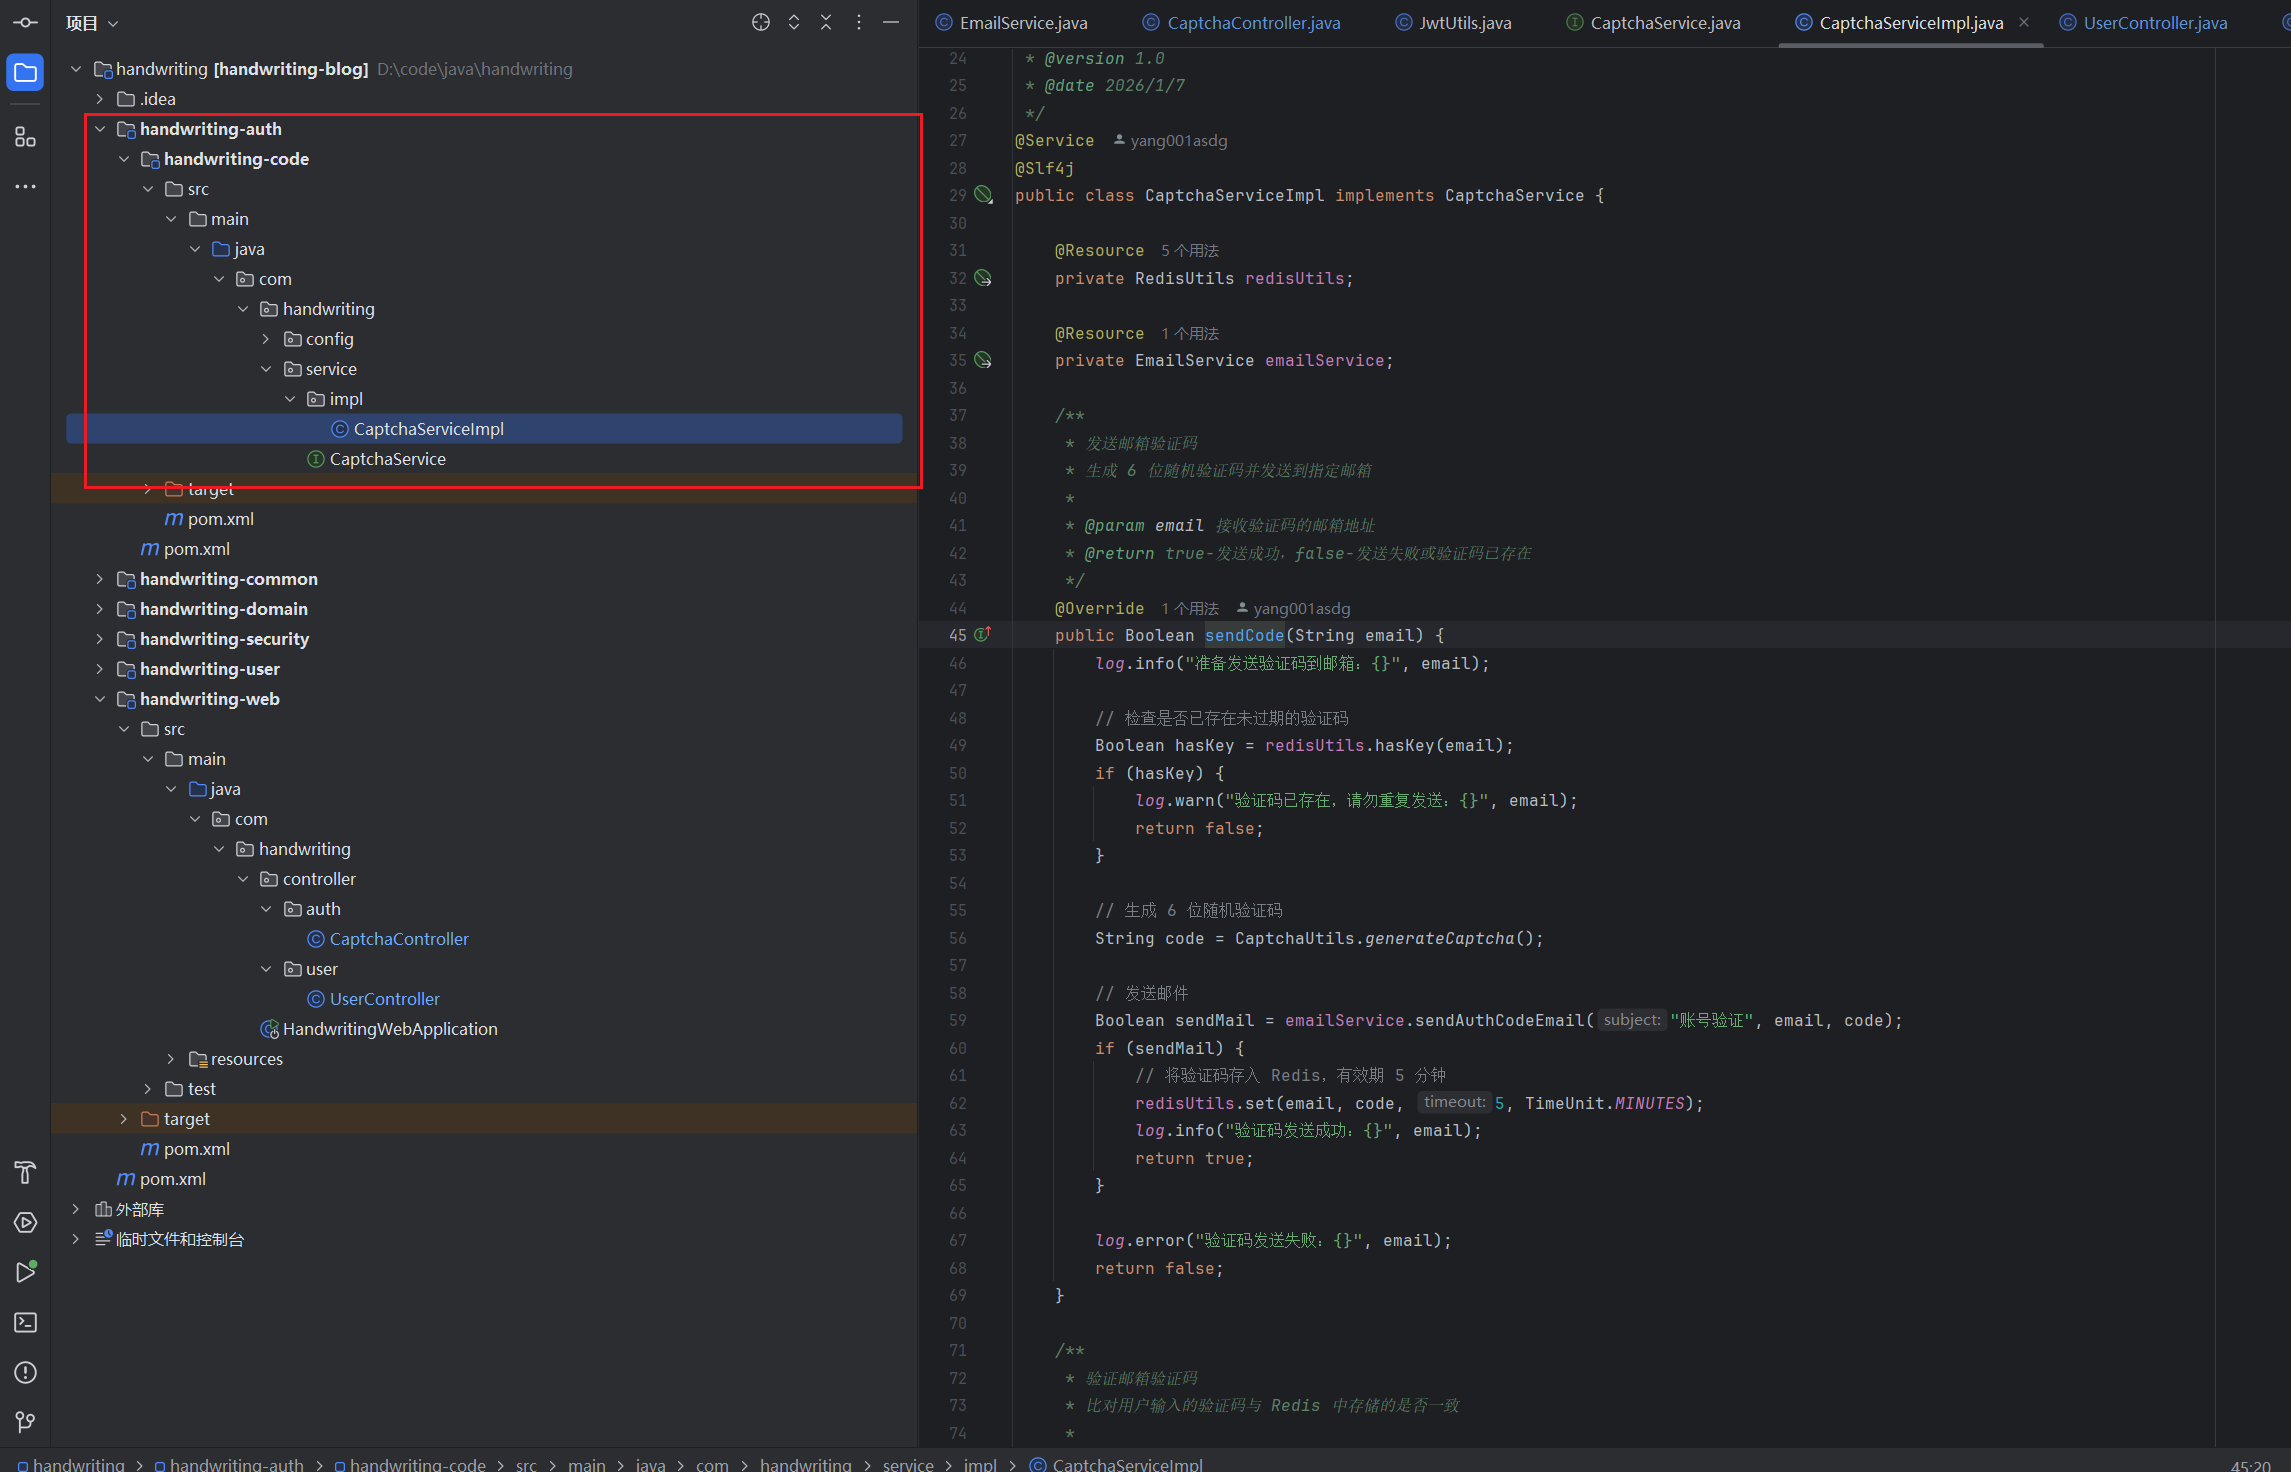The height and width of the screenshot is (1472, 2291).
Task: Click the '5 个用法' usages hint
Action: 1190,251
